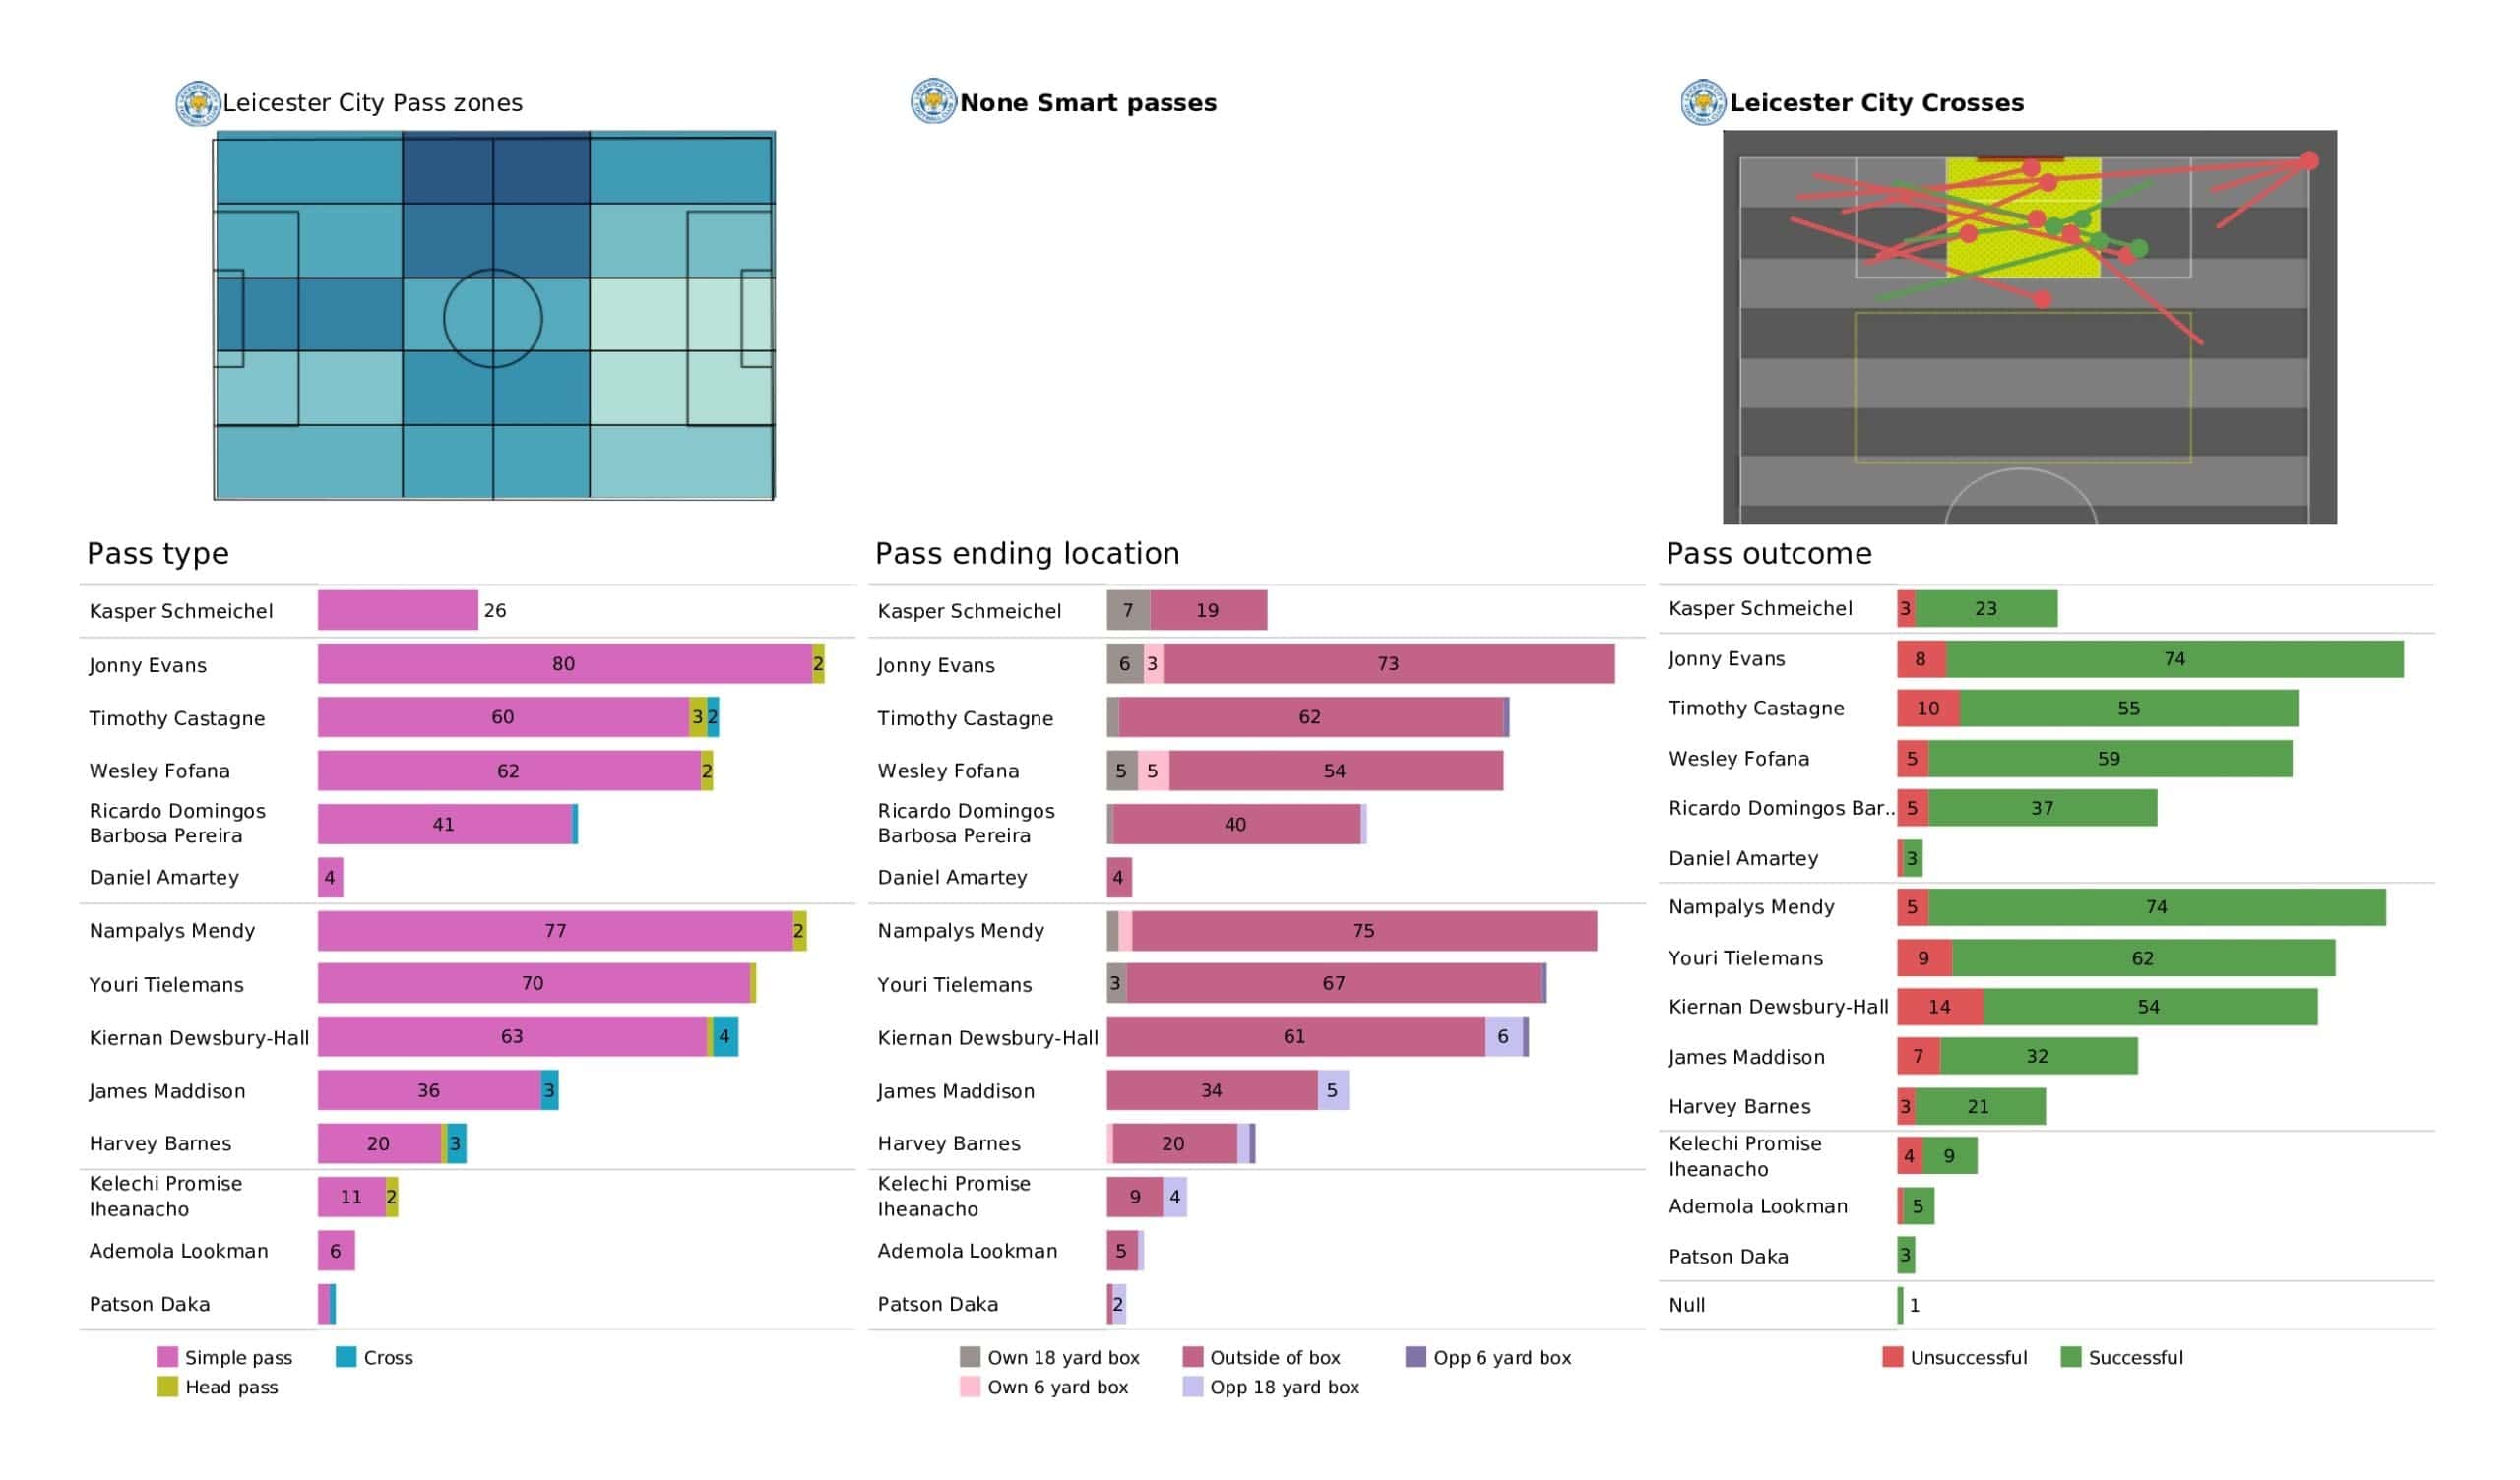Image resolution: width=2520 pixels, height=1480 pixels.
Task: Select the Simple pass legend swatch
Action: click(x=168, y=1357)
